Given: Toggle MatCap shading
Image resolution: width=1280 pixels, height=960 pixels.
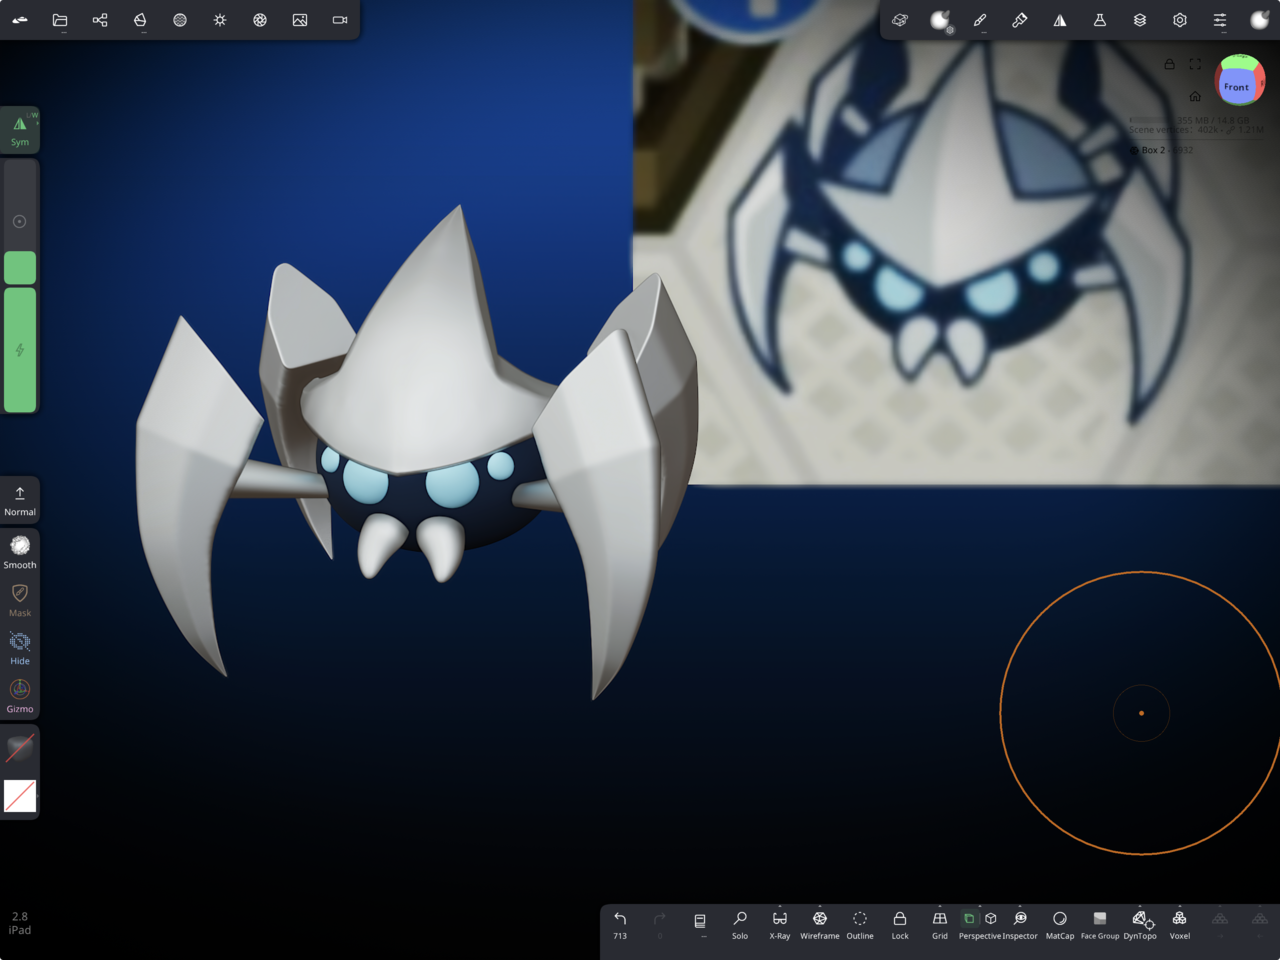Looking at the screenshot, I should pyautogui.click(x=1060, y=925).
